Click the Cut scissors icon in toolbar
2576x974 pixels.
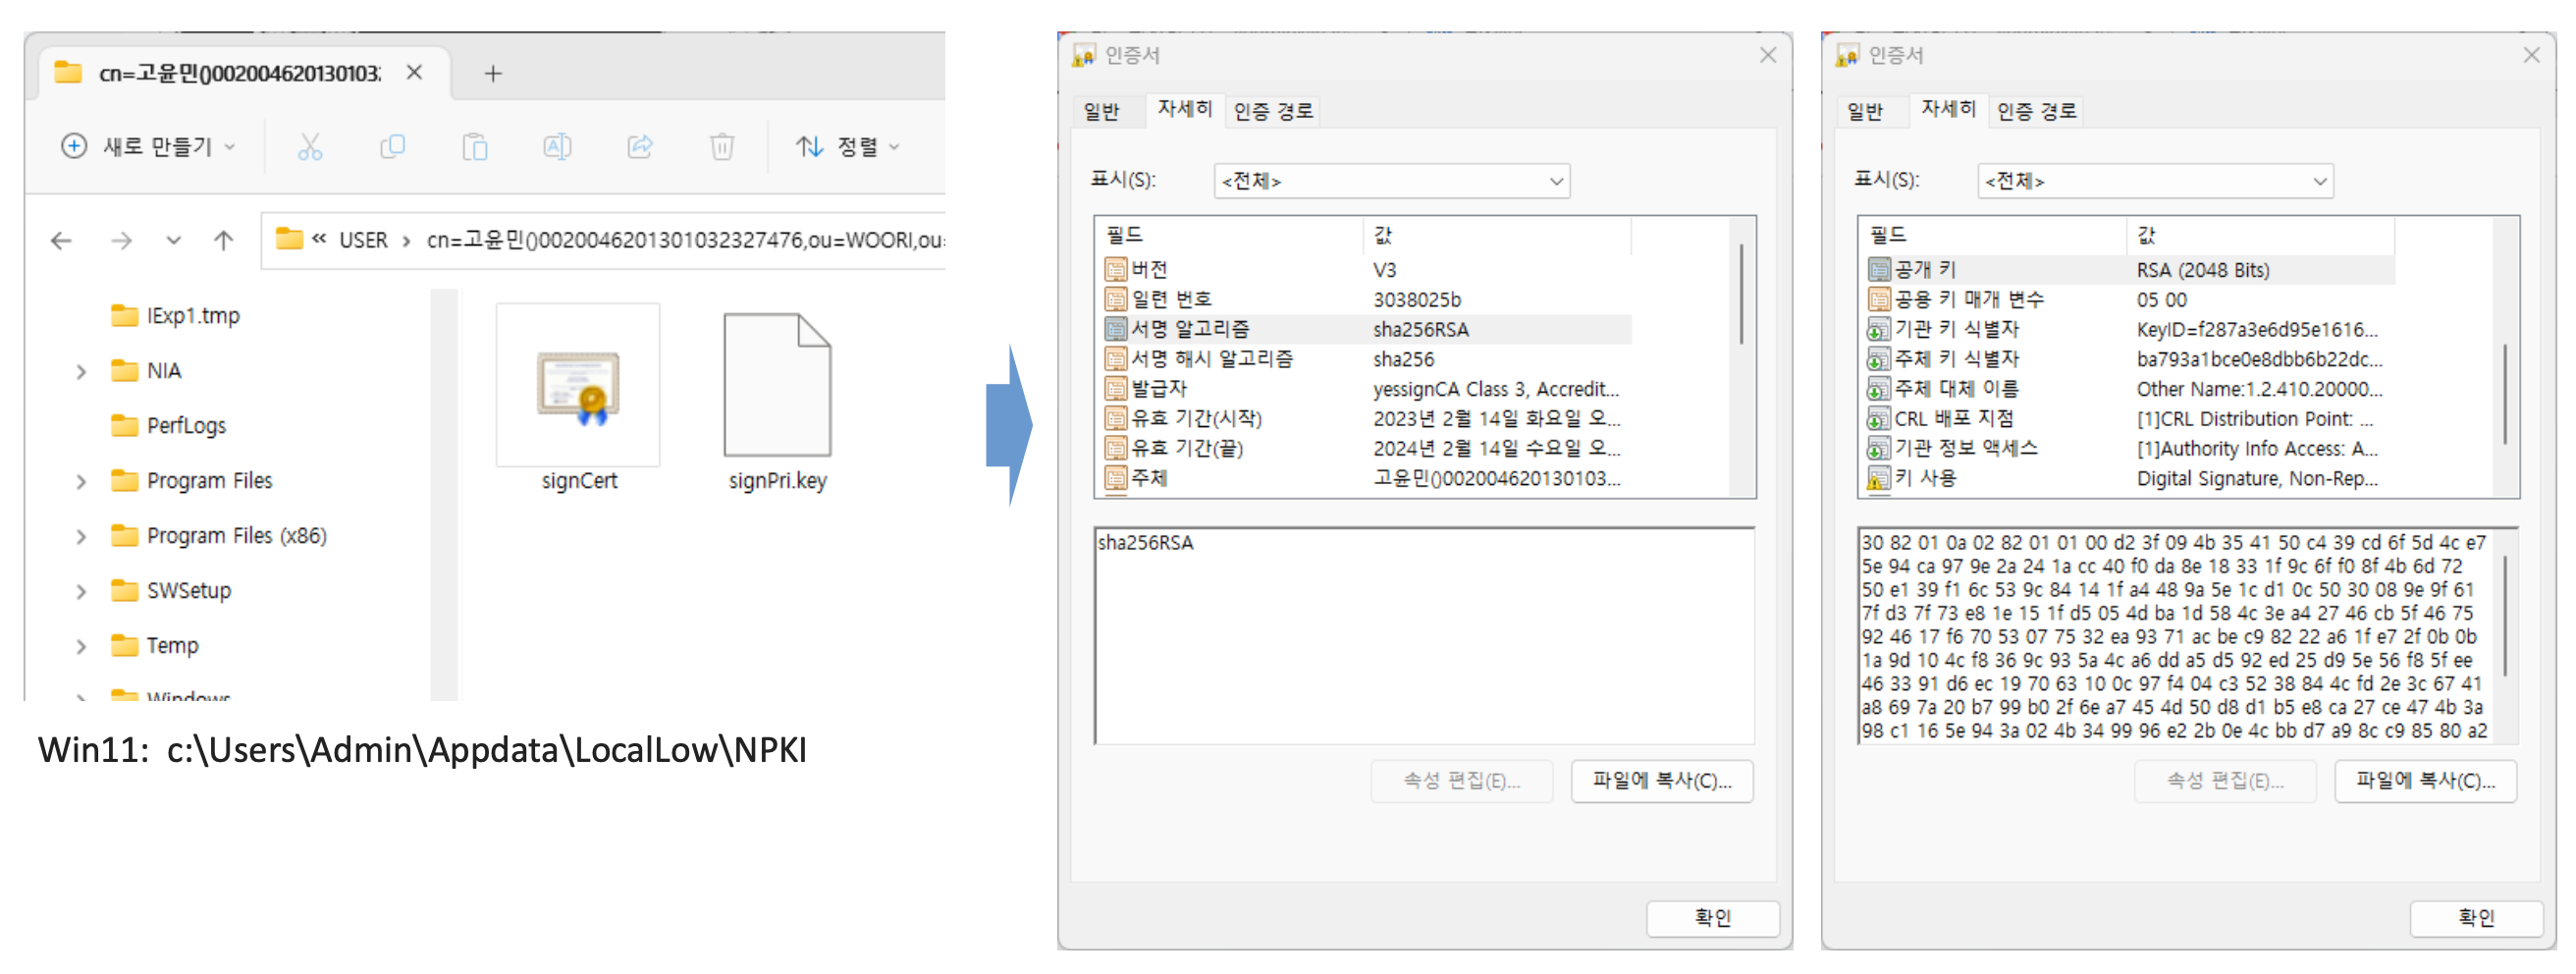point(310,147)
